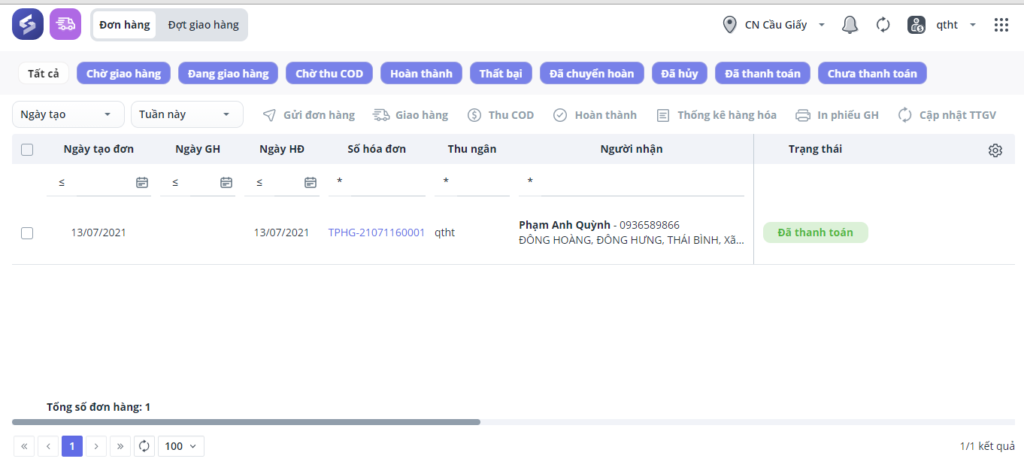
Task: Open the apps grid menu
Action: tap(1001, 25)
